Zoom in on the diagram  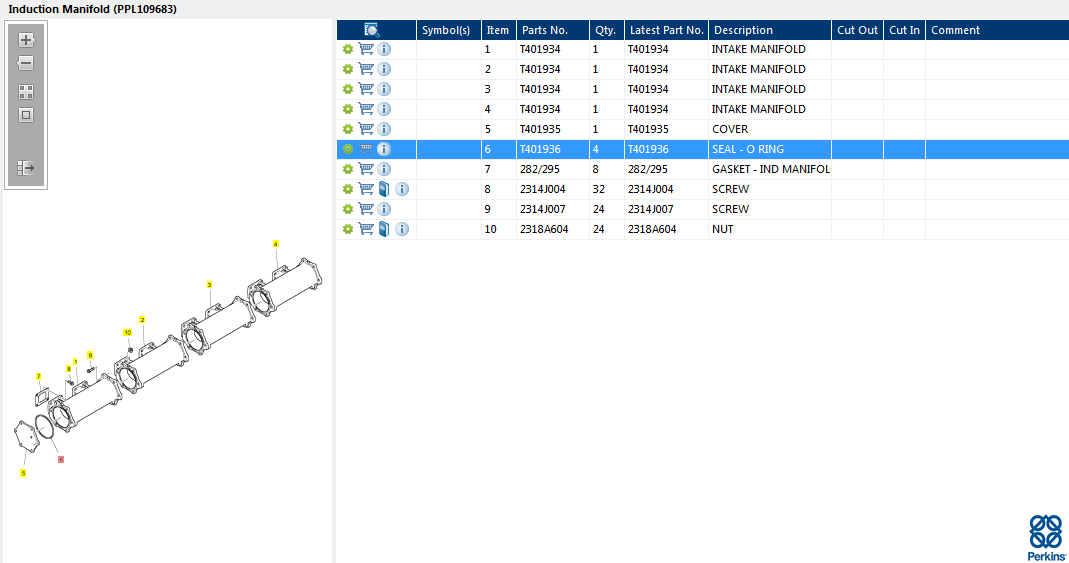26,41
